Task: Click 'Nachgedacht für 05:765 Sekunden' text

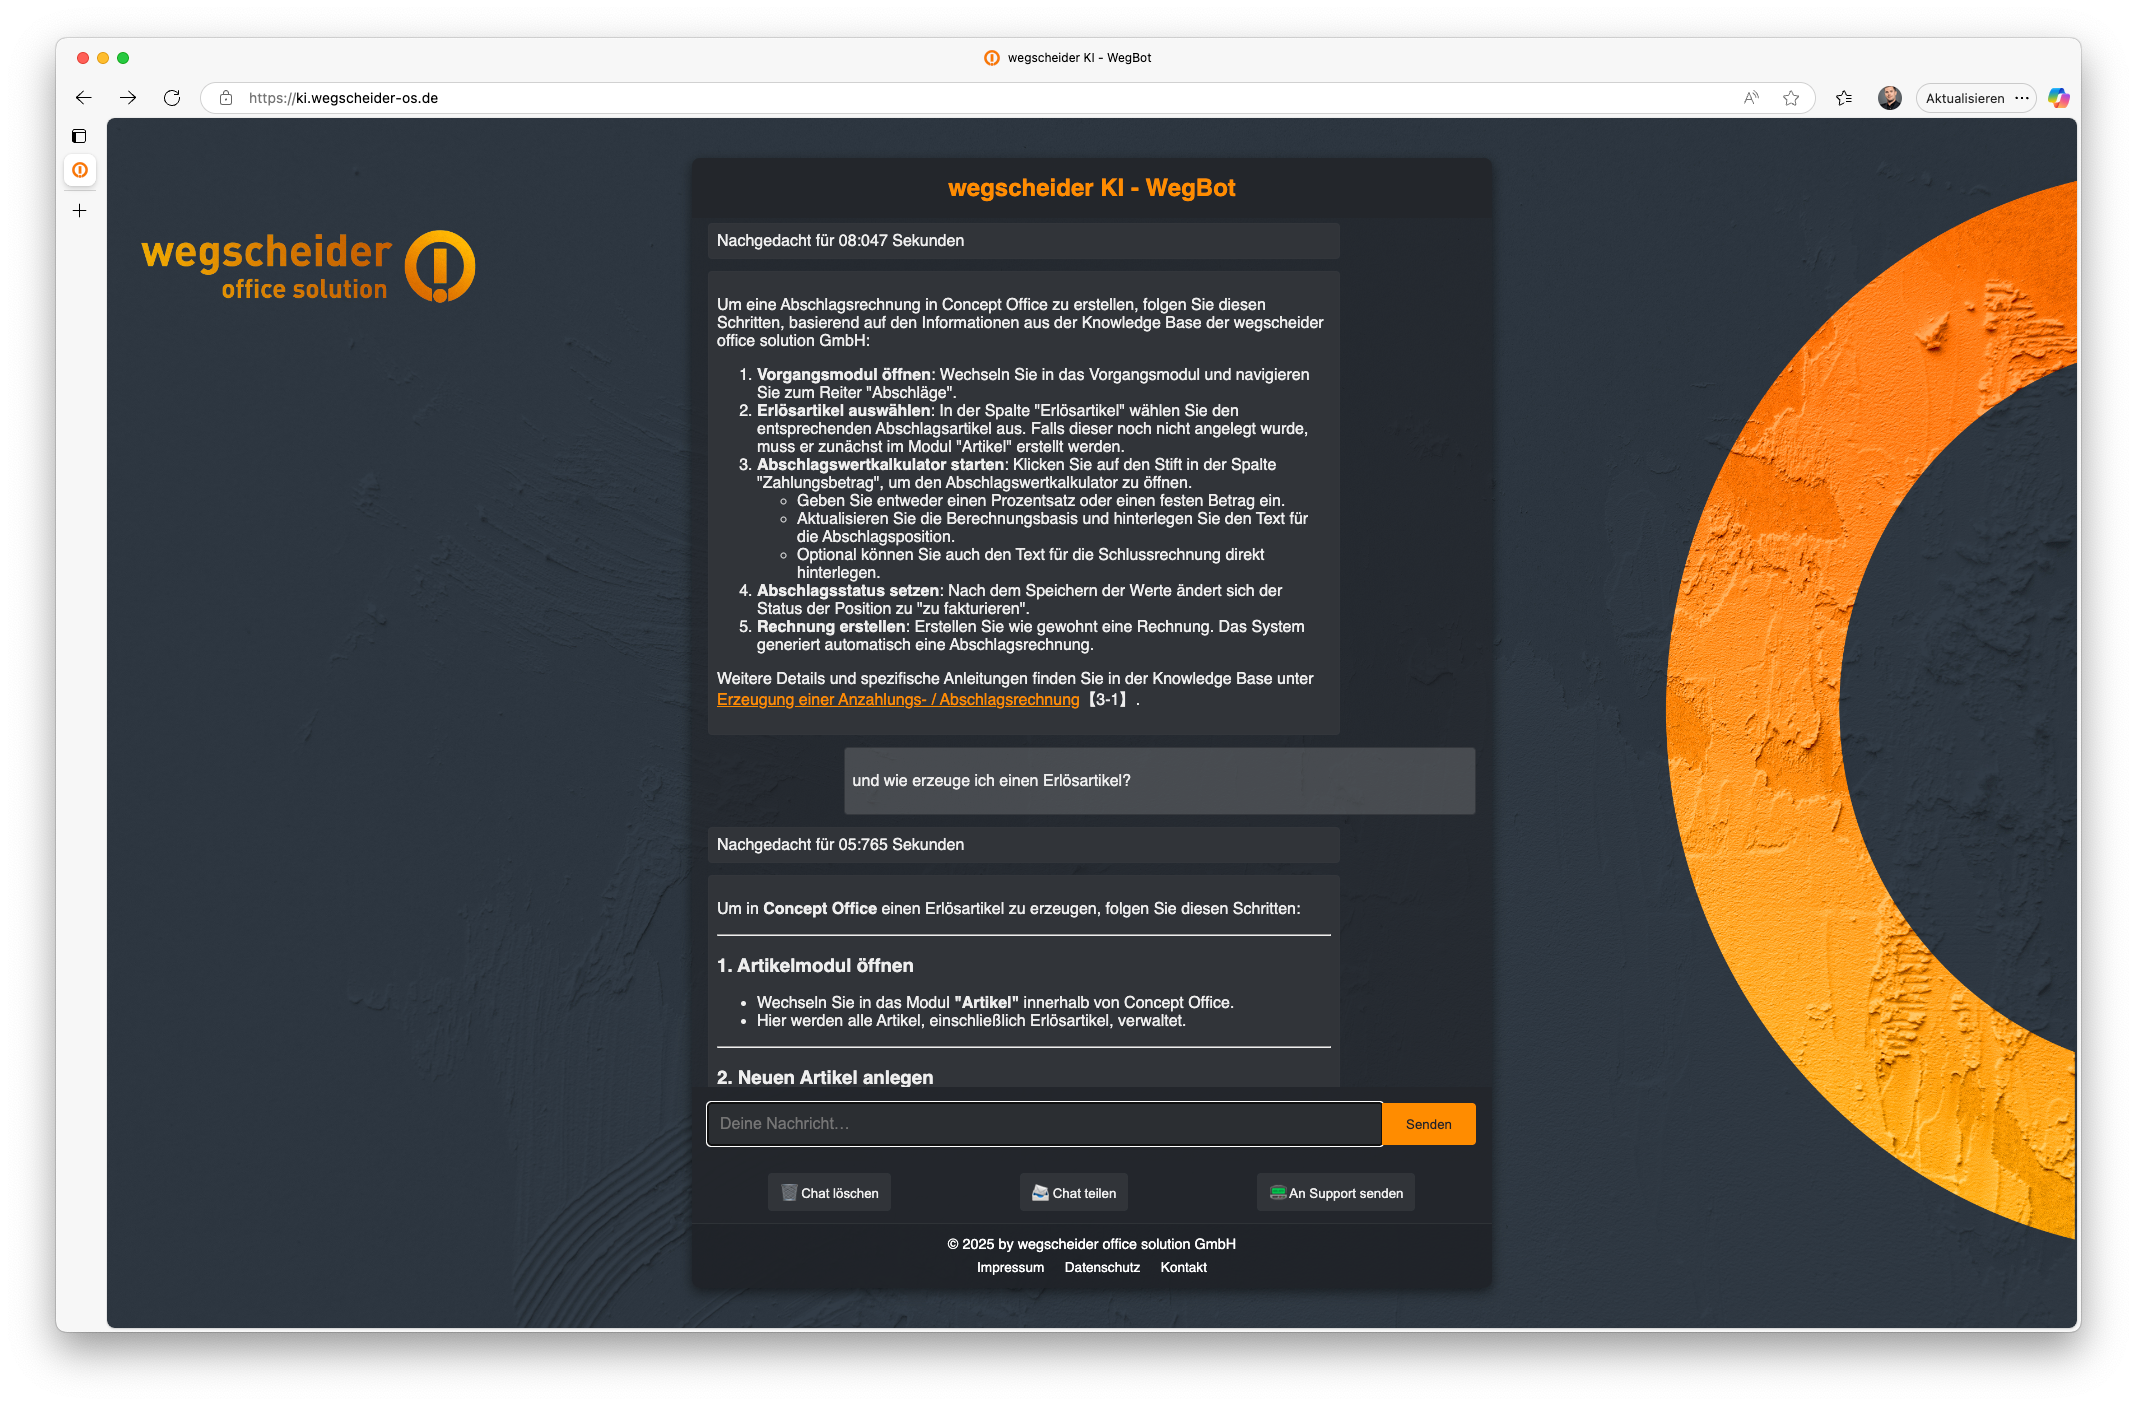Action: [x=840, y=845]
